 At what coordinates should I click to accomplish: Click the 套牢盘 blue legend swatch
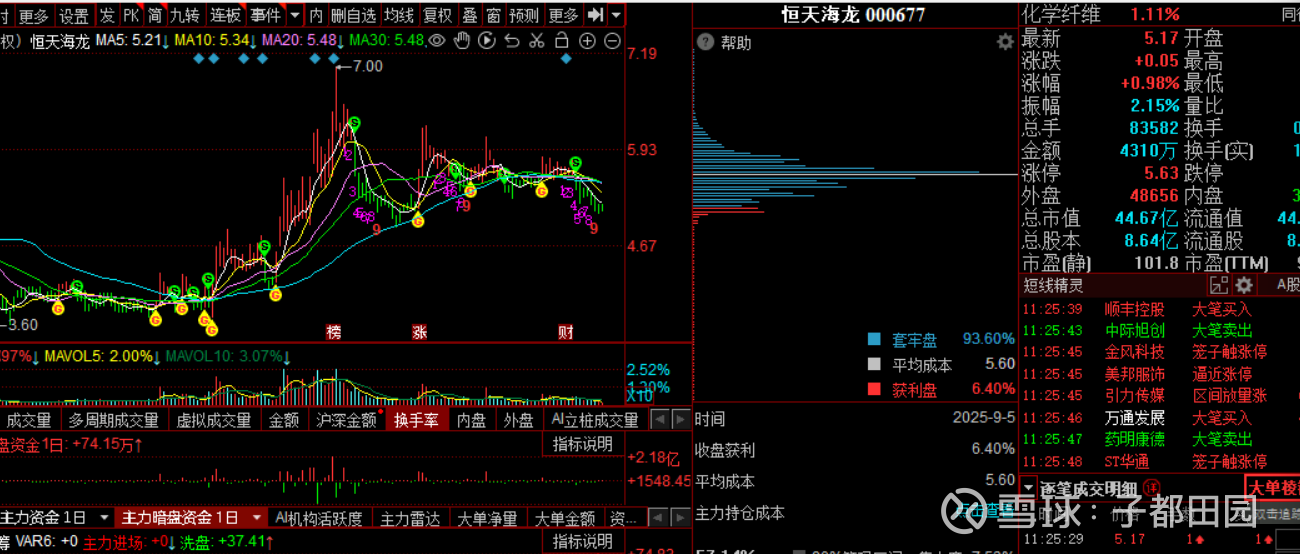pos(874,340)
